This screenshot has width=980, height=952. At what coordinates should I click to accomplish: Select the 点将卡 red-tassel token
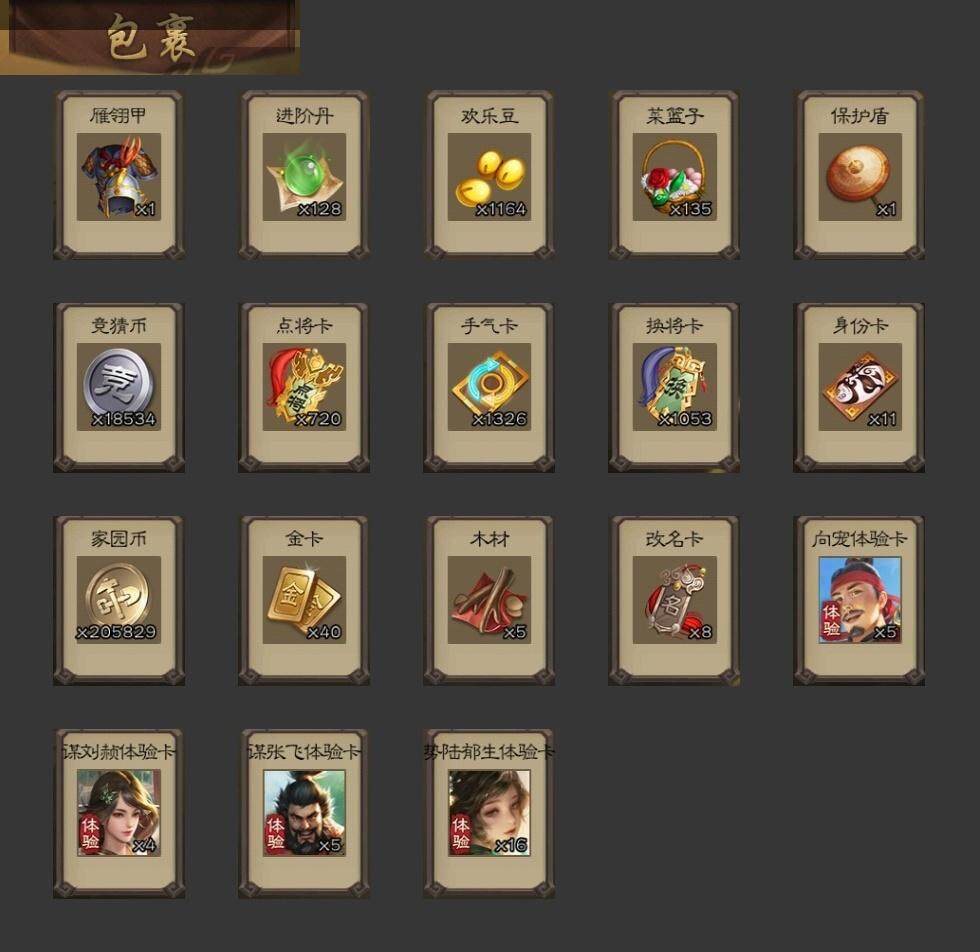point(304,387)
